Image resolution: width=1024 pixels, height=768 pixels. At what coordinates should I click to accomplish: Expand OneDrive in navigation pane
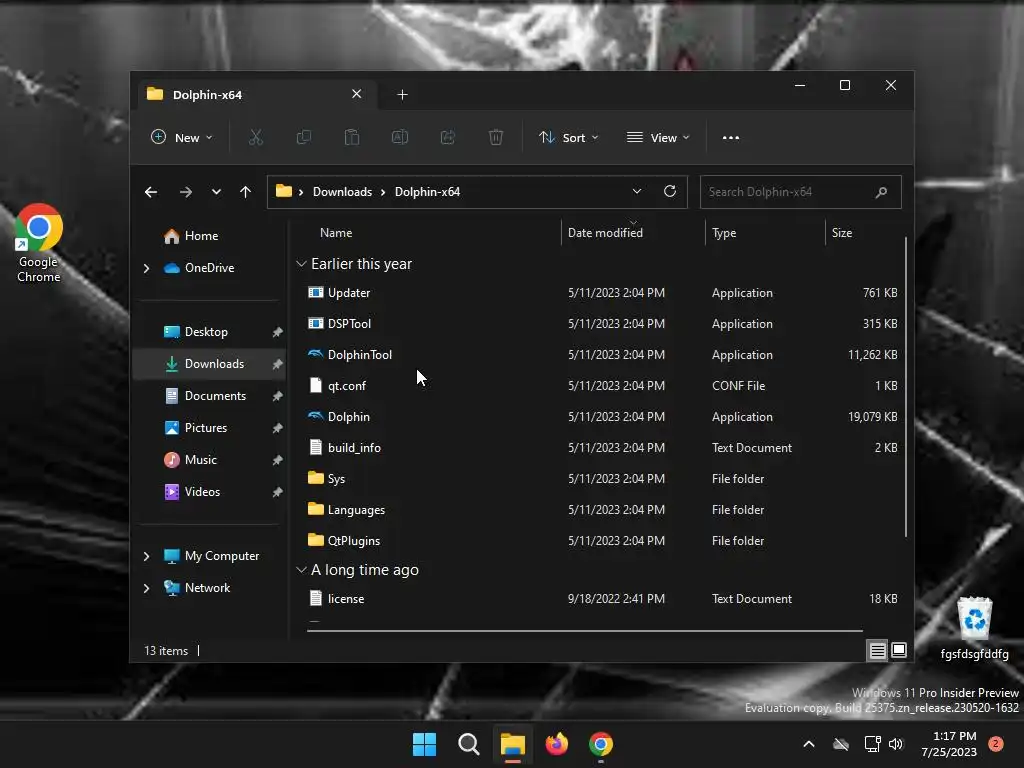click(x=146, y=268)
